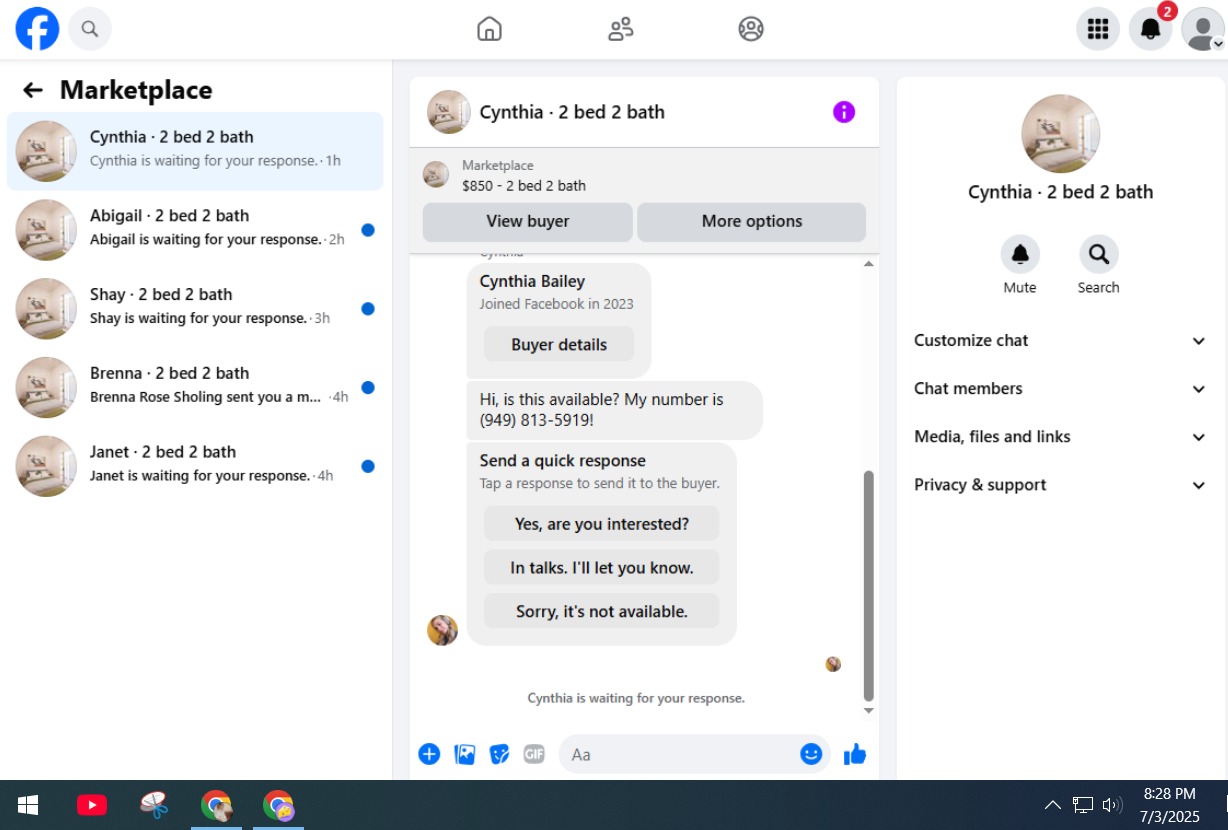Expand the Customize chat section
Screen dimensions: 1228x830
pos(1060,341)
